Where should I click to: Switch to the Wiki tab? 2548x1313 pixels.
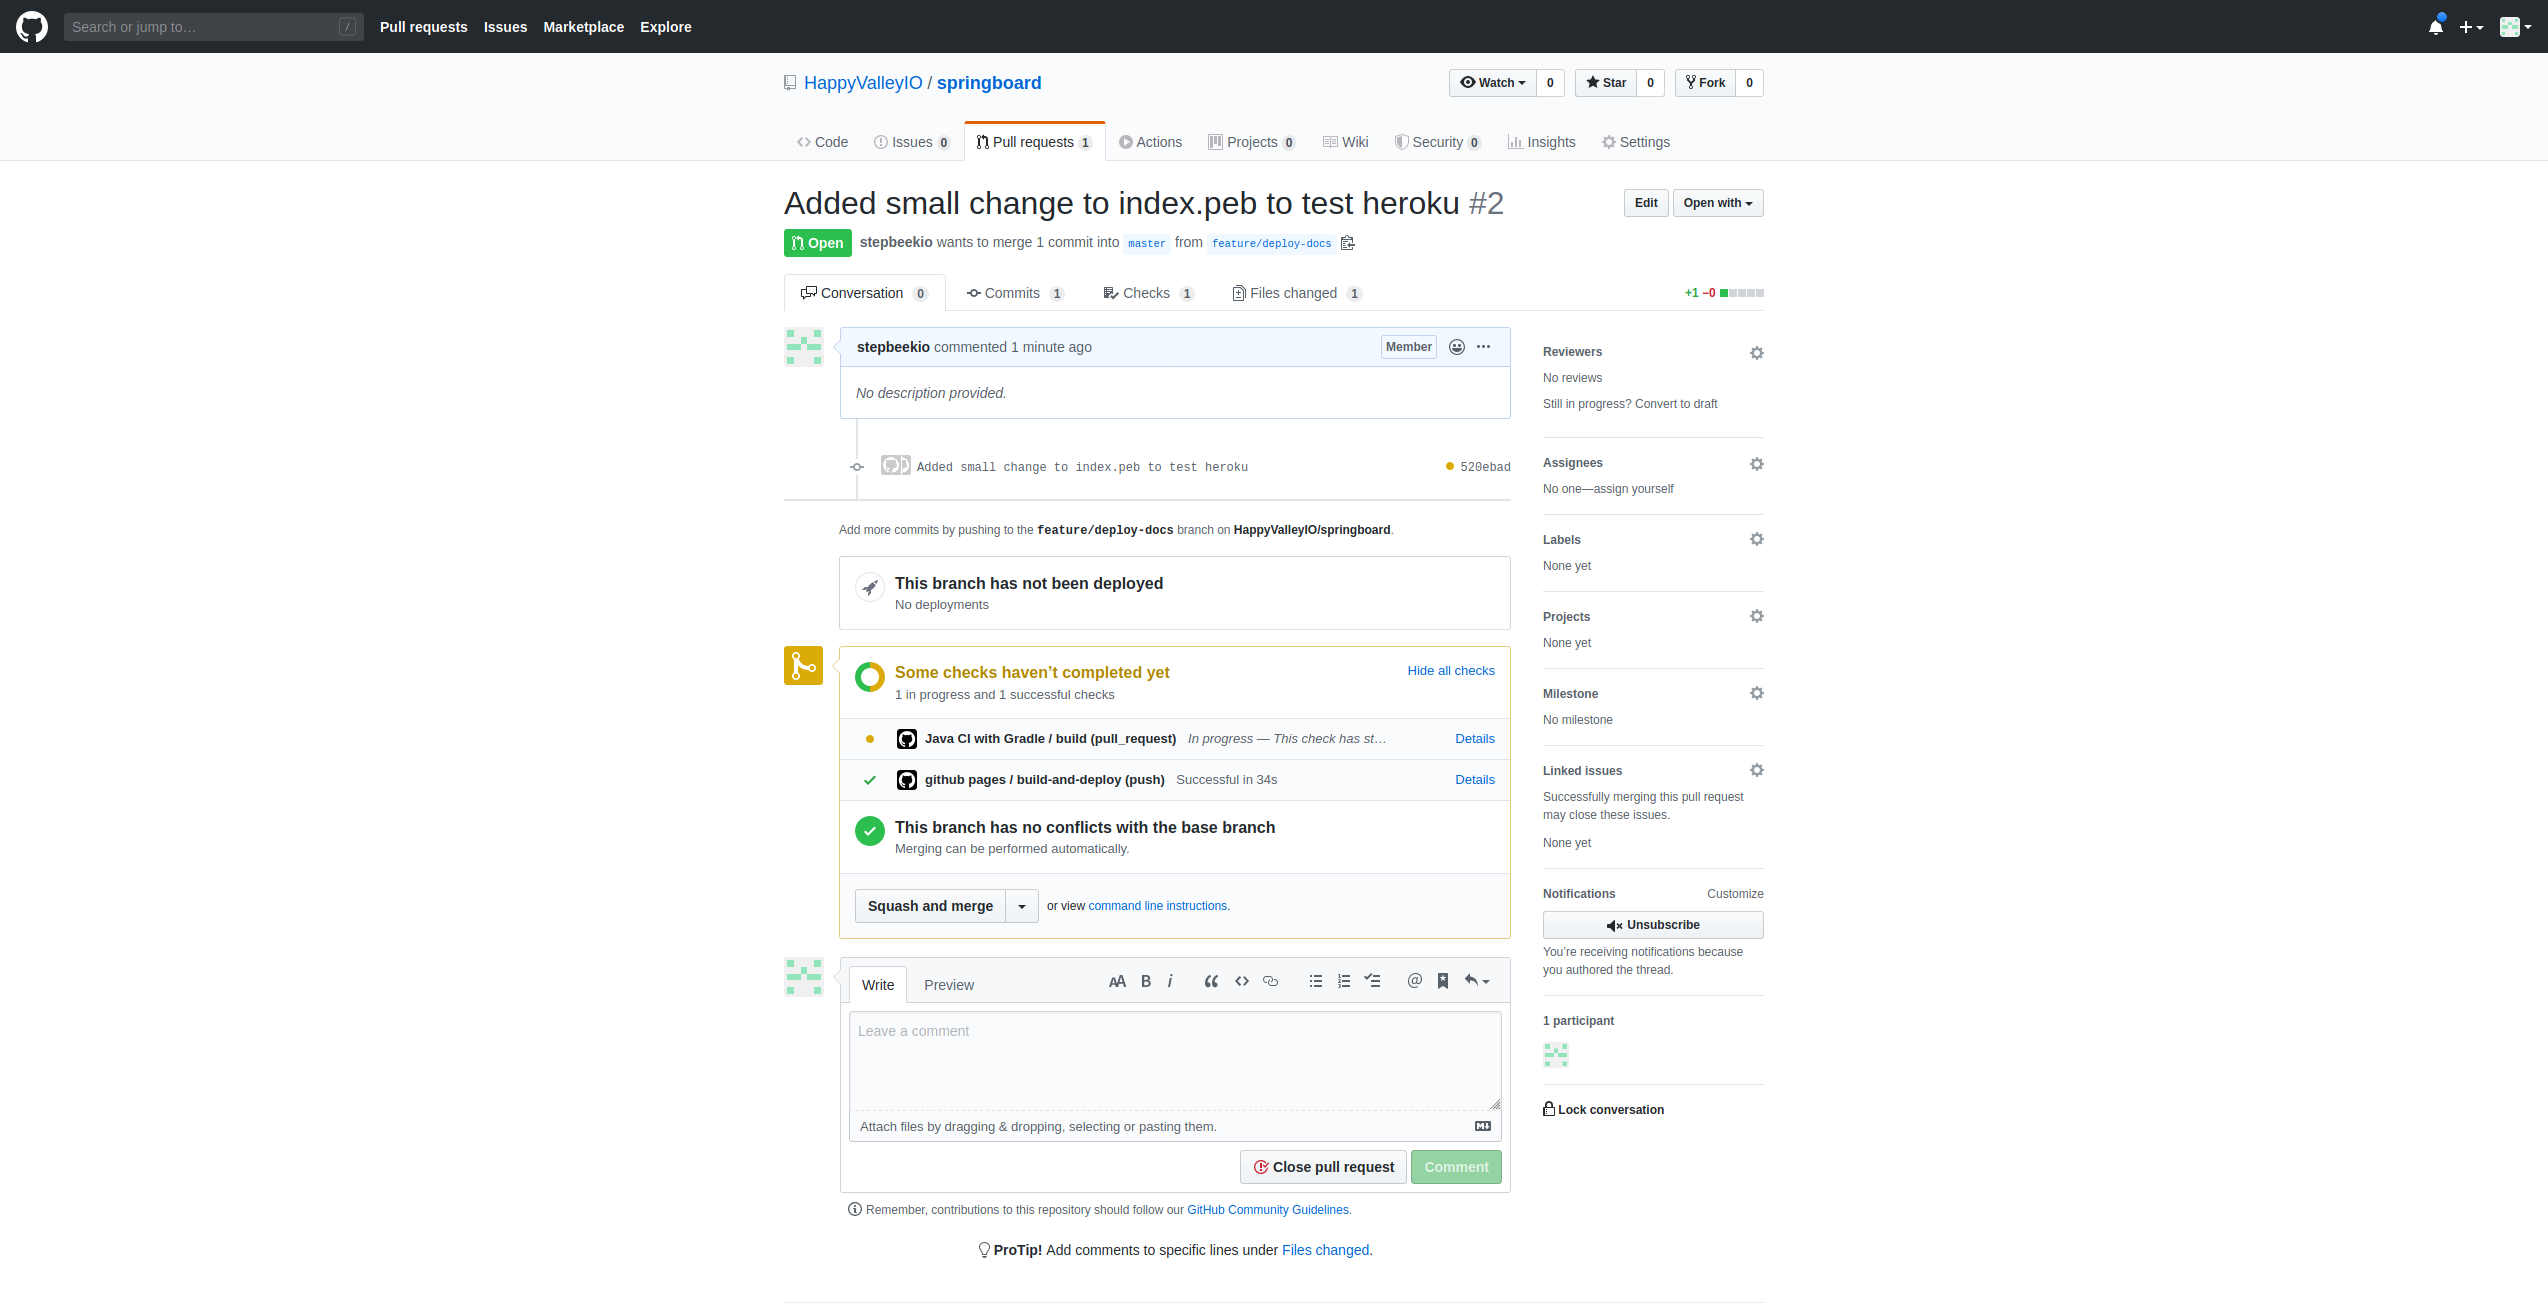pyautogui.click(x=1345, y=142)
